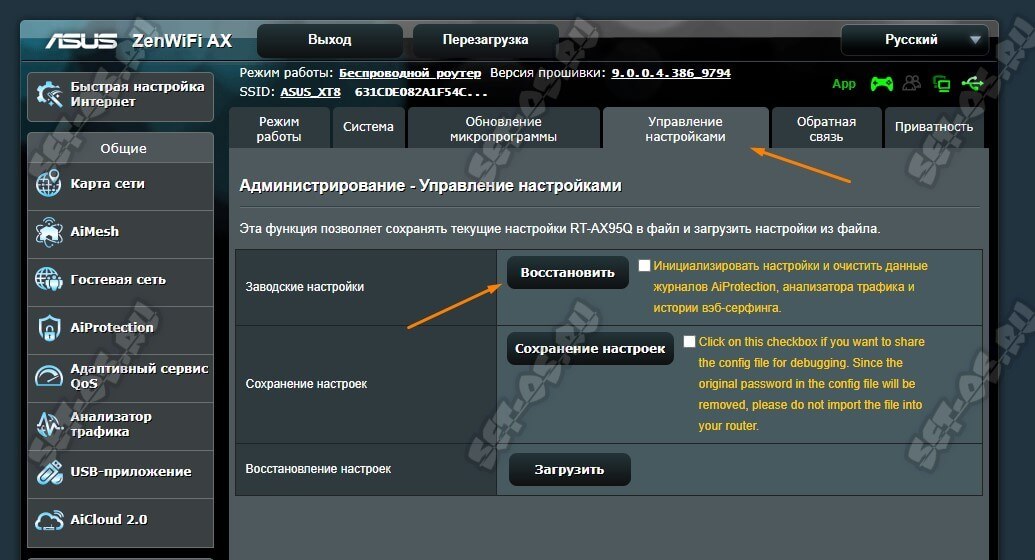Screen dimensions: 1035x560
Task: Click the AiMesh sidebar icon
Action: click(x=49, y=232)
